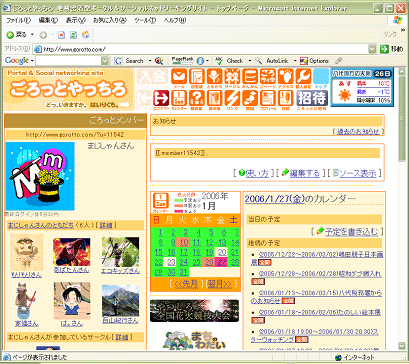Image resolution: width=409 pixels, height=364 pixels.
Task: Select day 10 in the calendar
Action: (184, 242)
